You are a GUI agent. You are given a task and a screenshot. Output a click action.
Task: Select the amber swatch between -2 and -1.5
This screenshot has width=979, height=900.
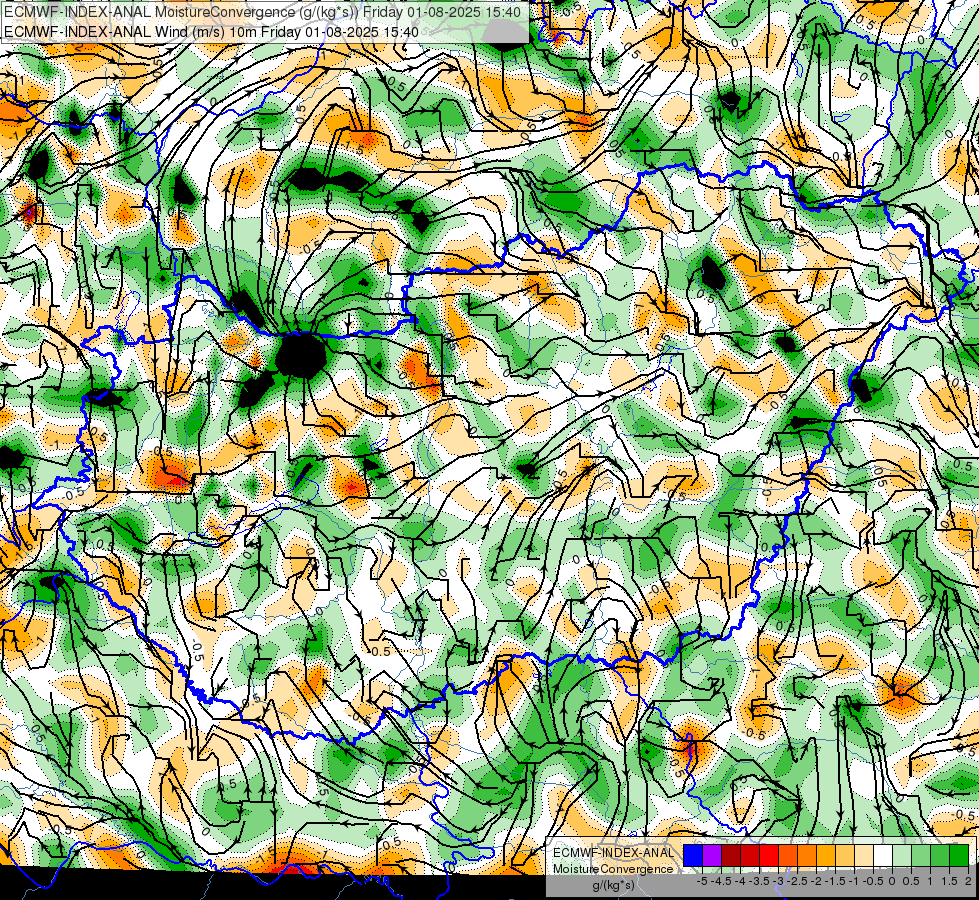point(826,855)
